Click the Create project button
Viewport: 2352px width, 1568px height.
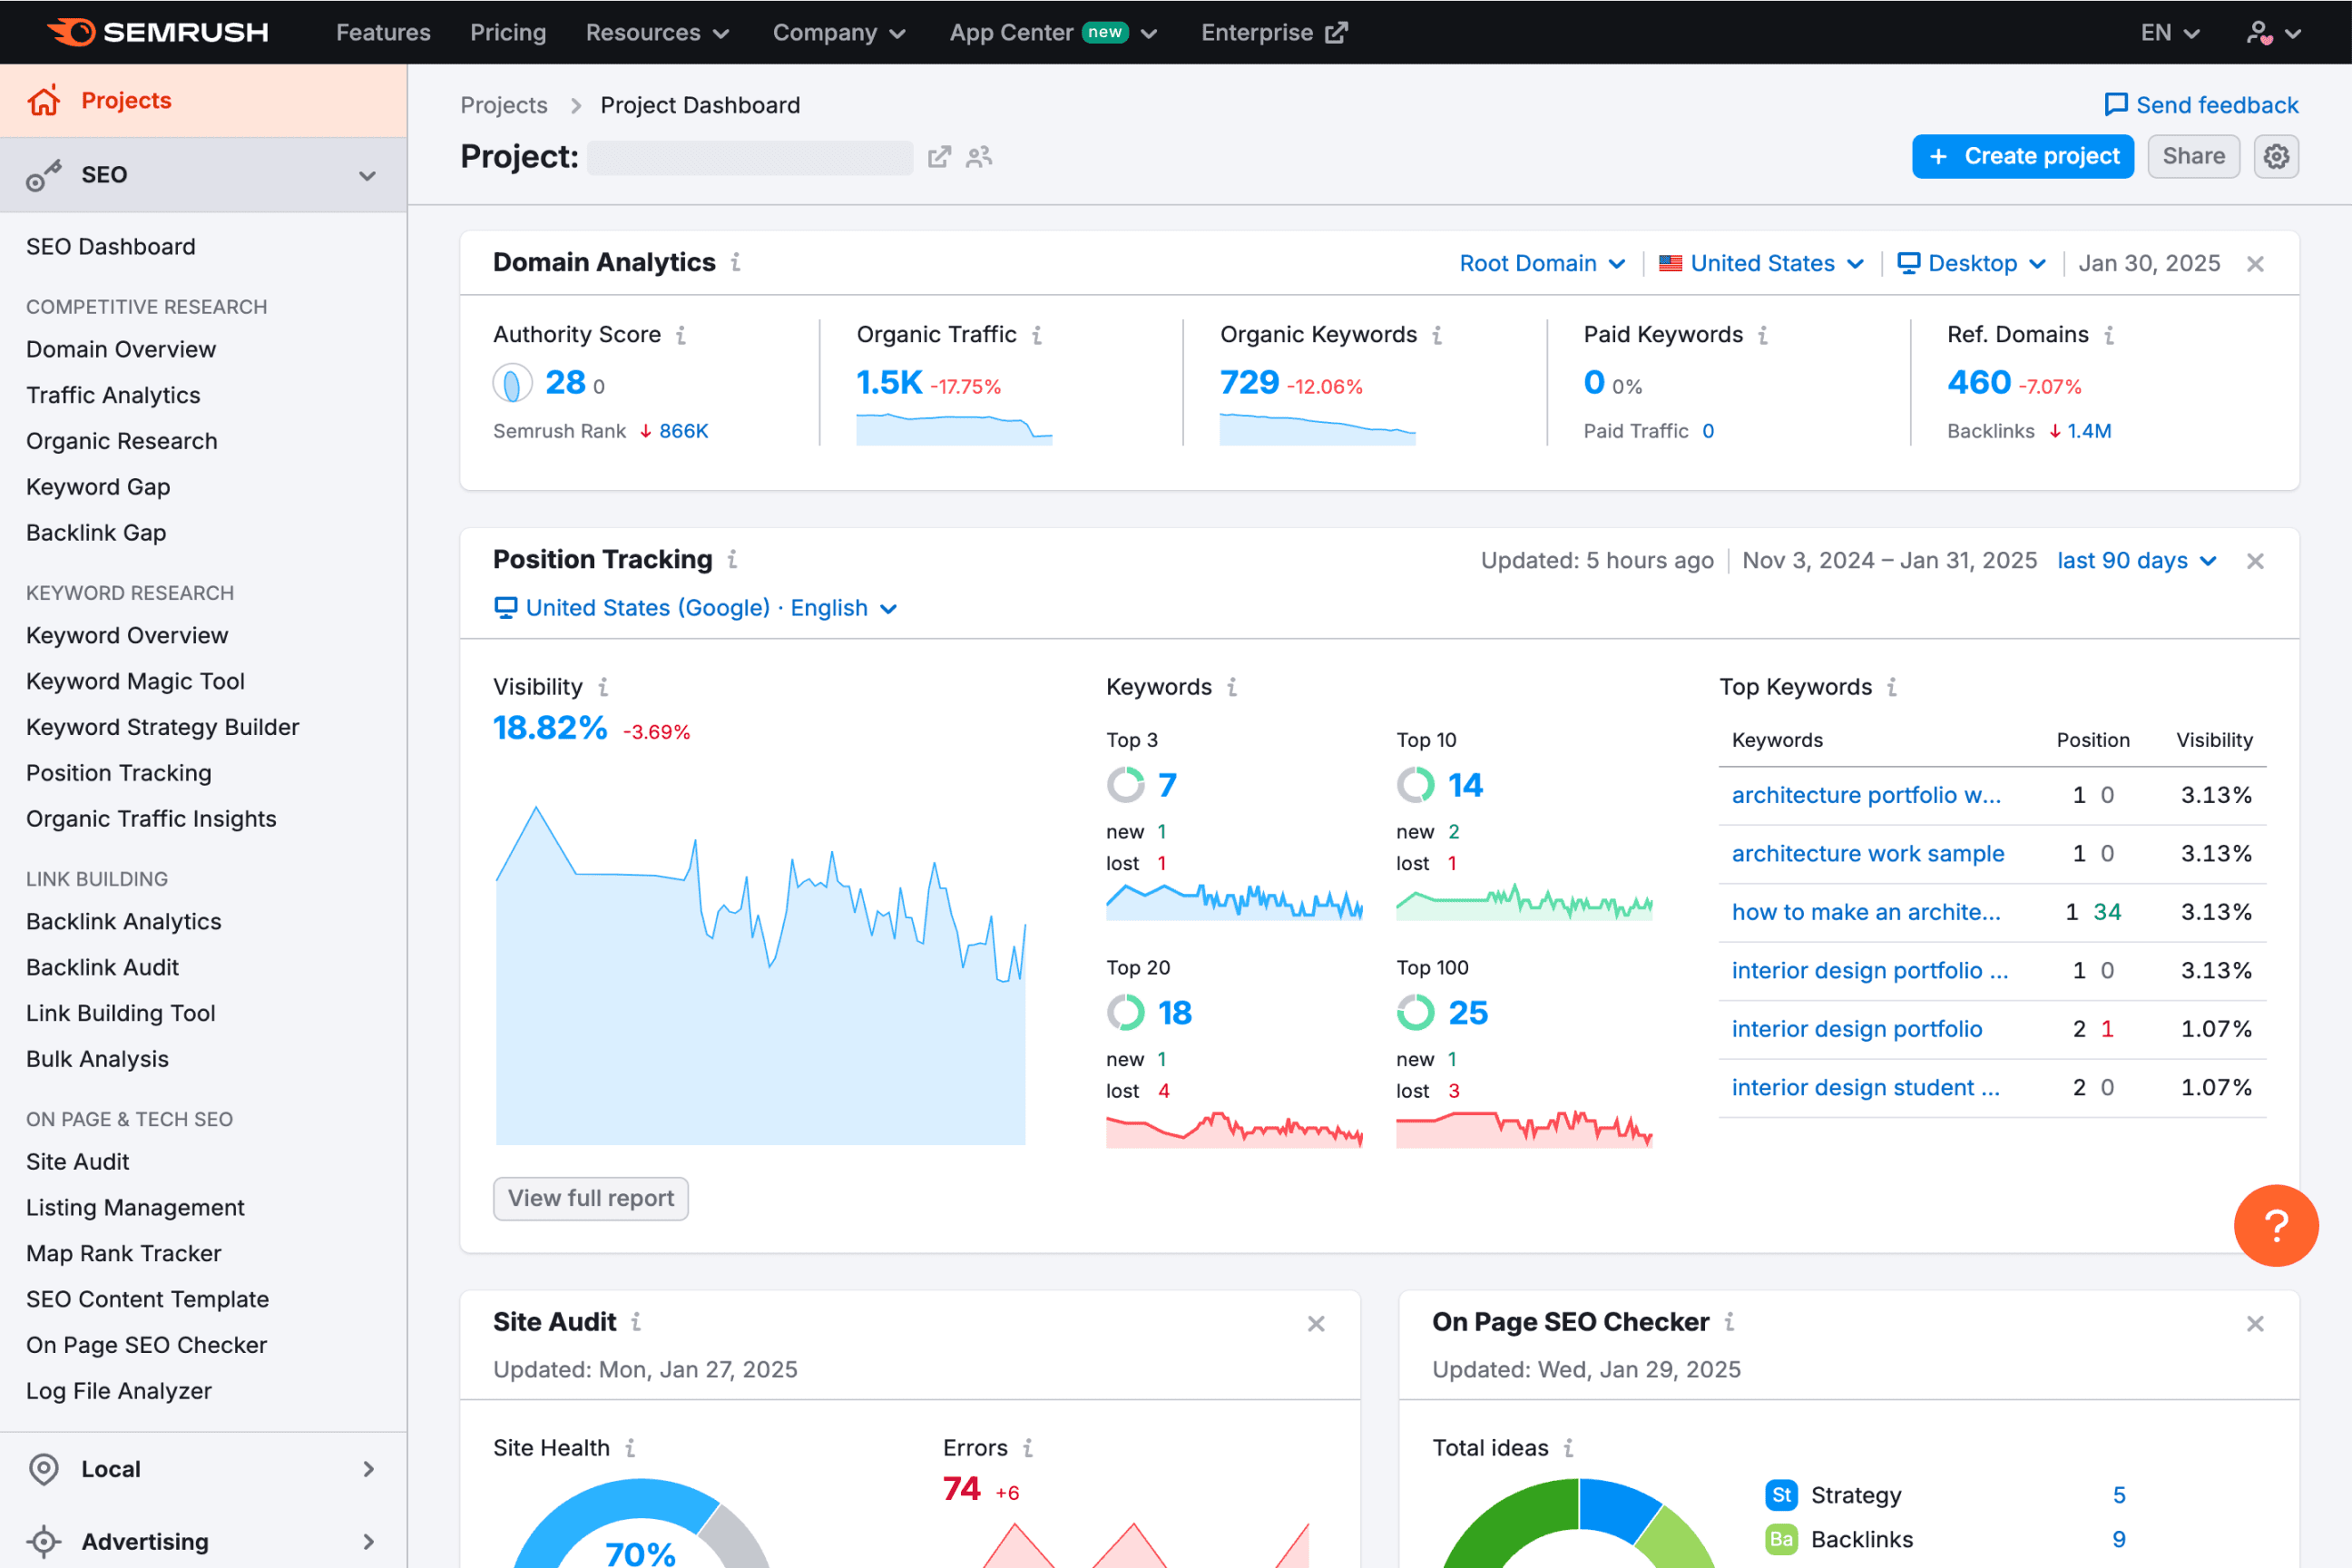(x=2022, y=156)
